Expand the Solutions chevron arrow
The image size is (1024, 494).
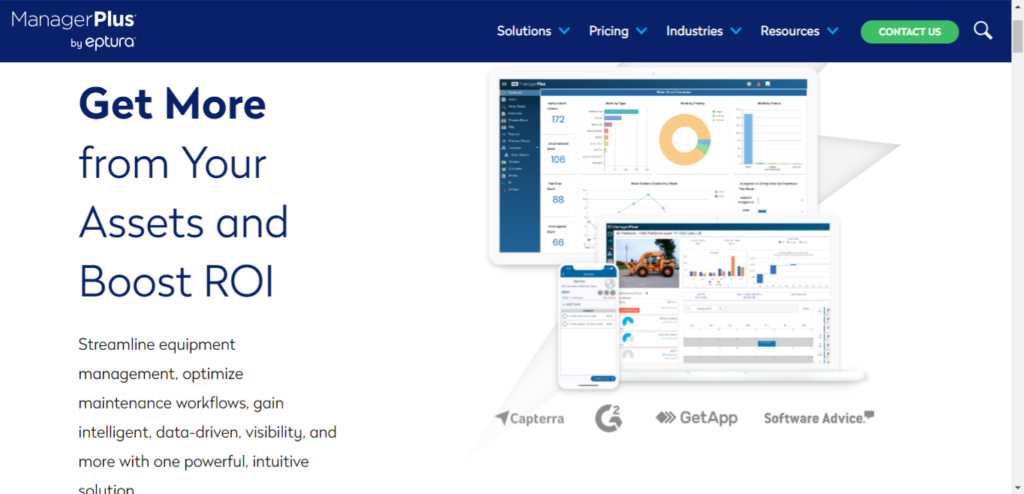tap(564, 31)
